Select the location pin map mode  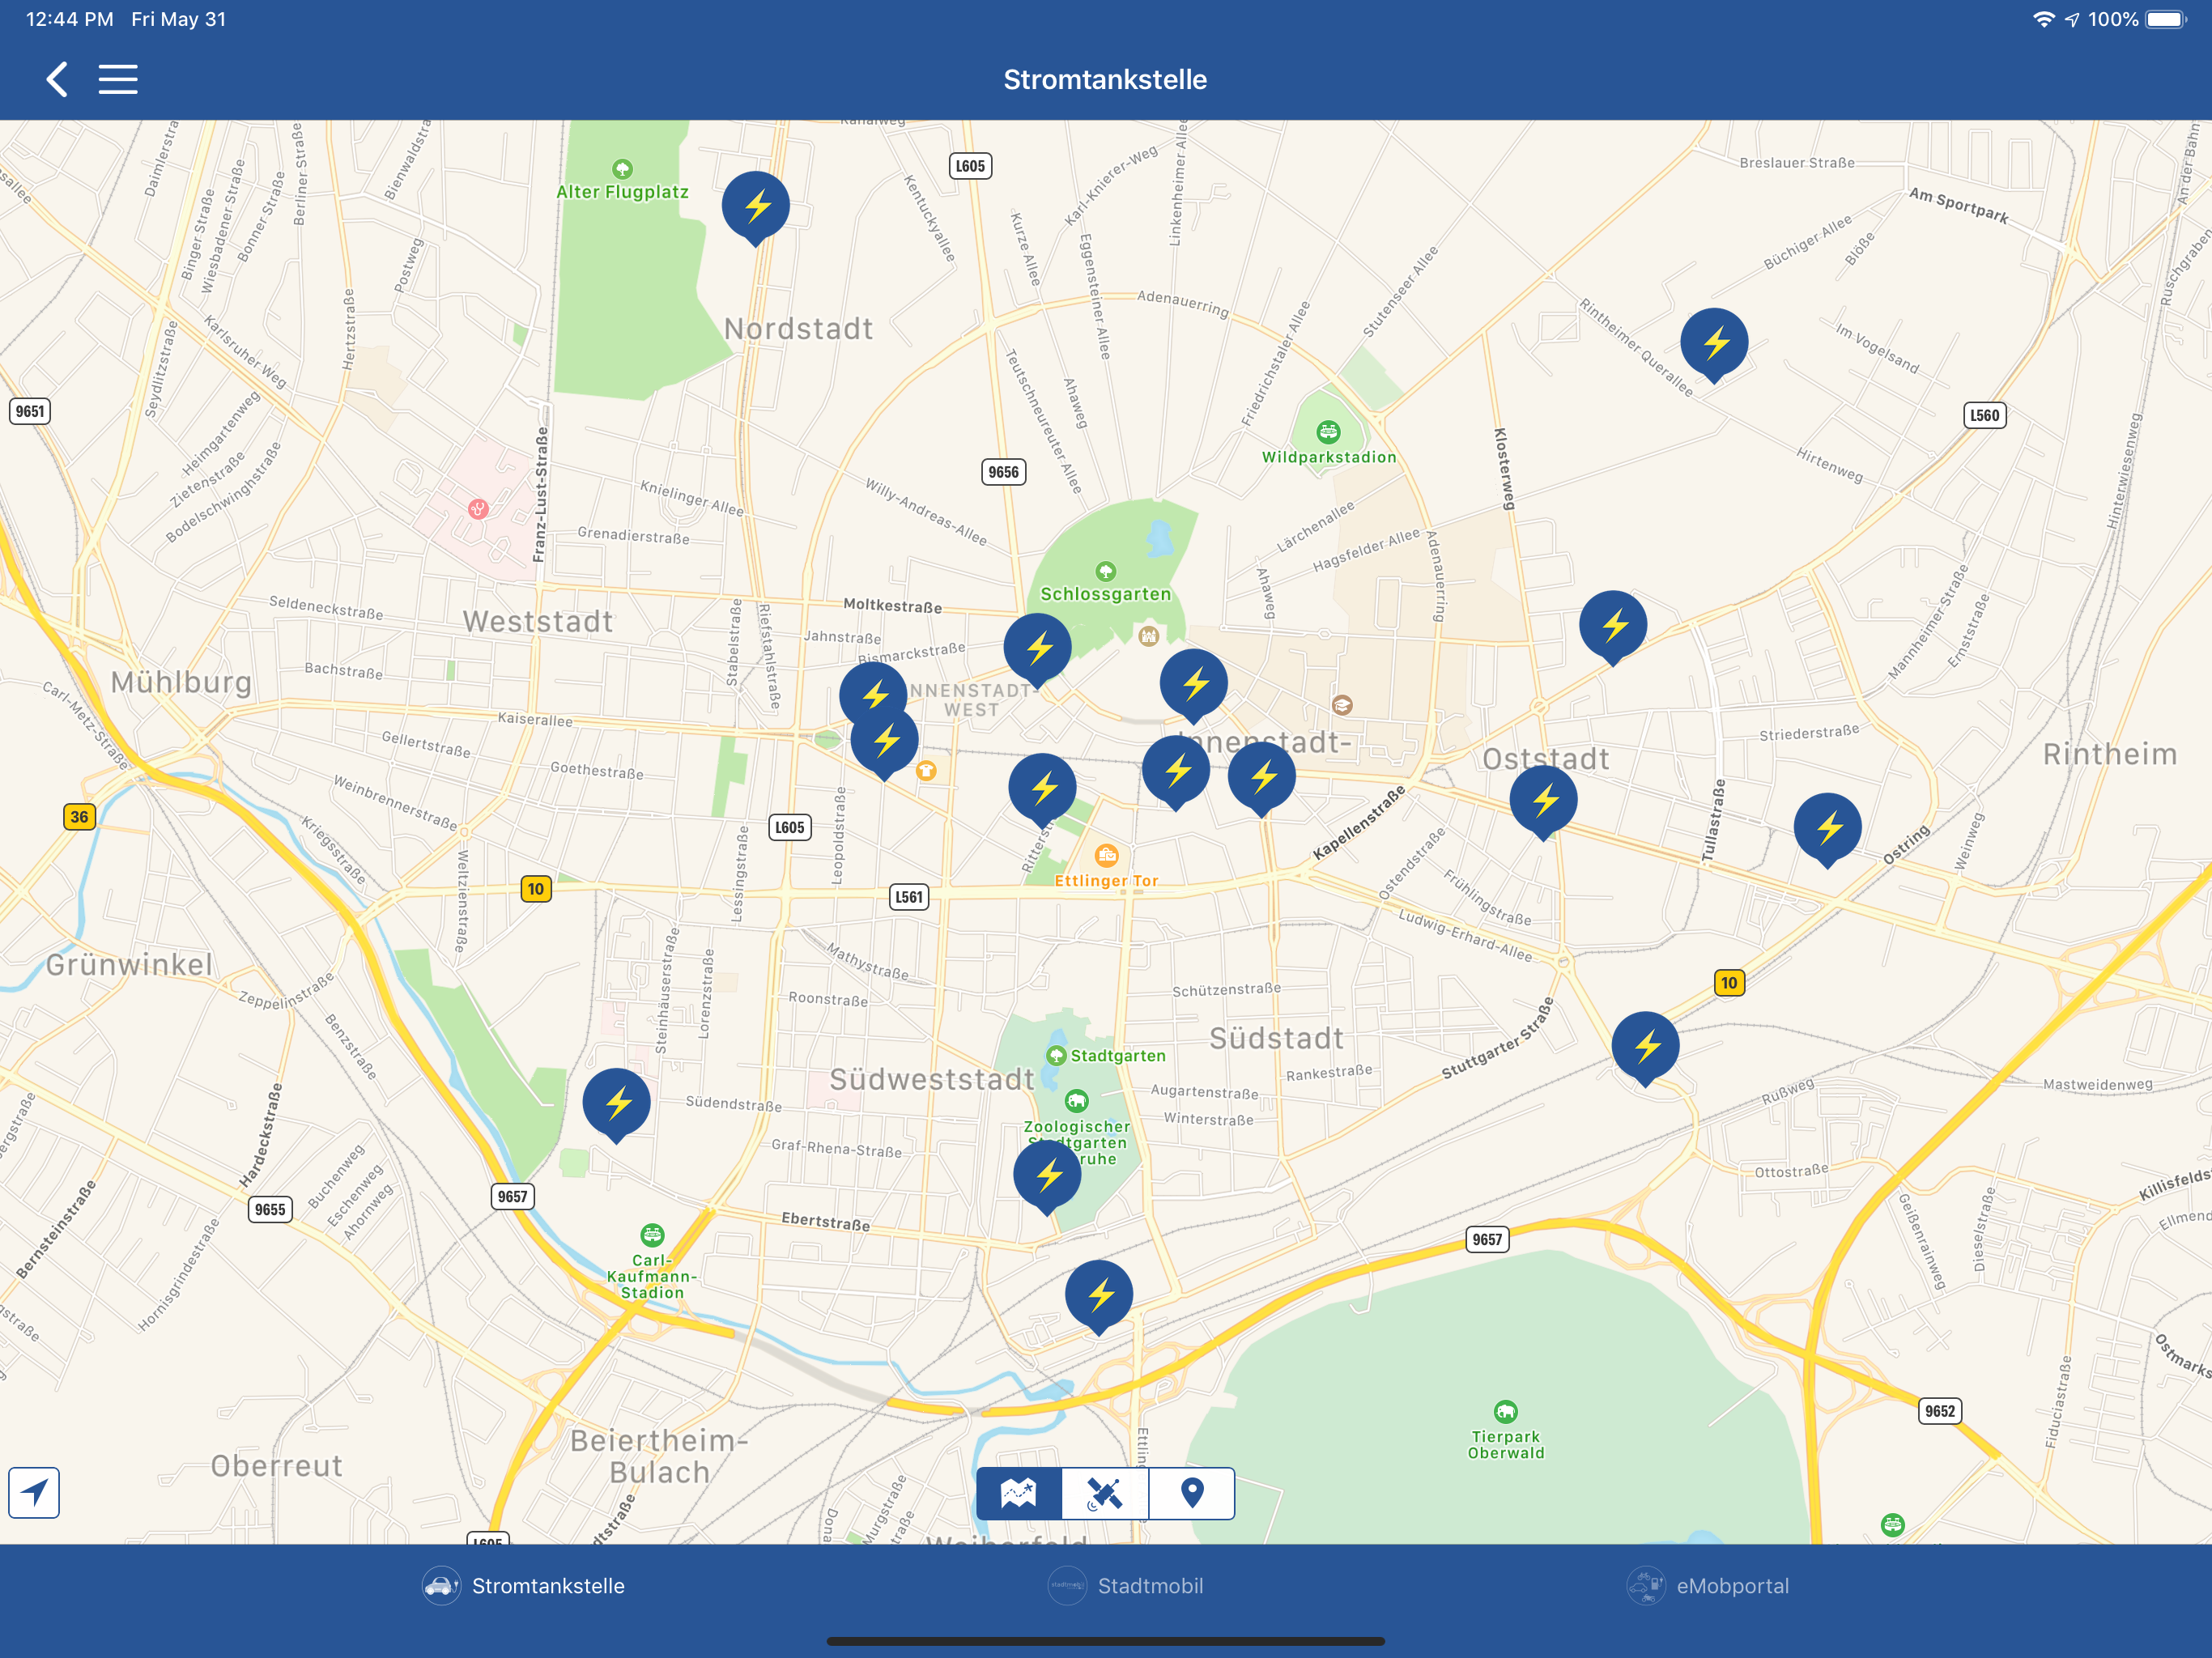coord(1191,1493)
